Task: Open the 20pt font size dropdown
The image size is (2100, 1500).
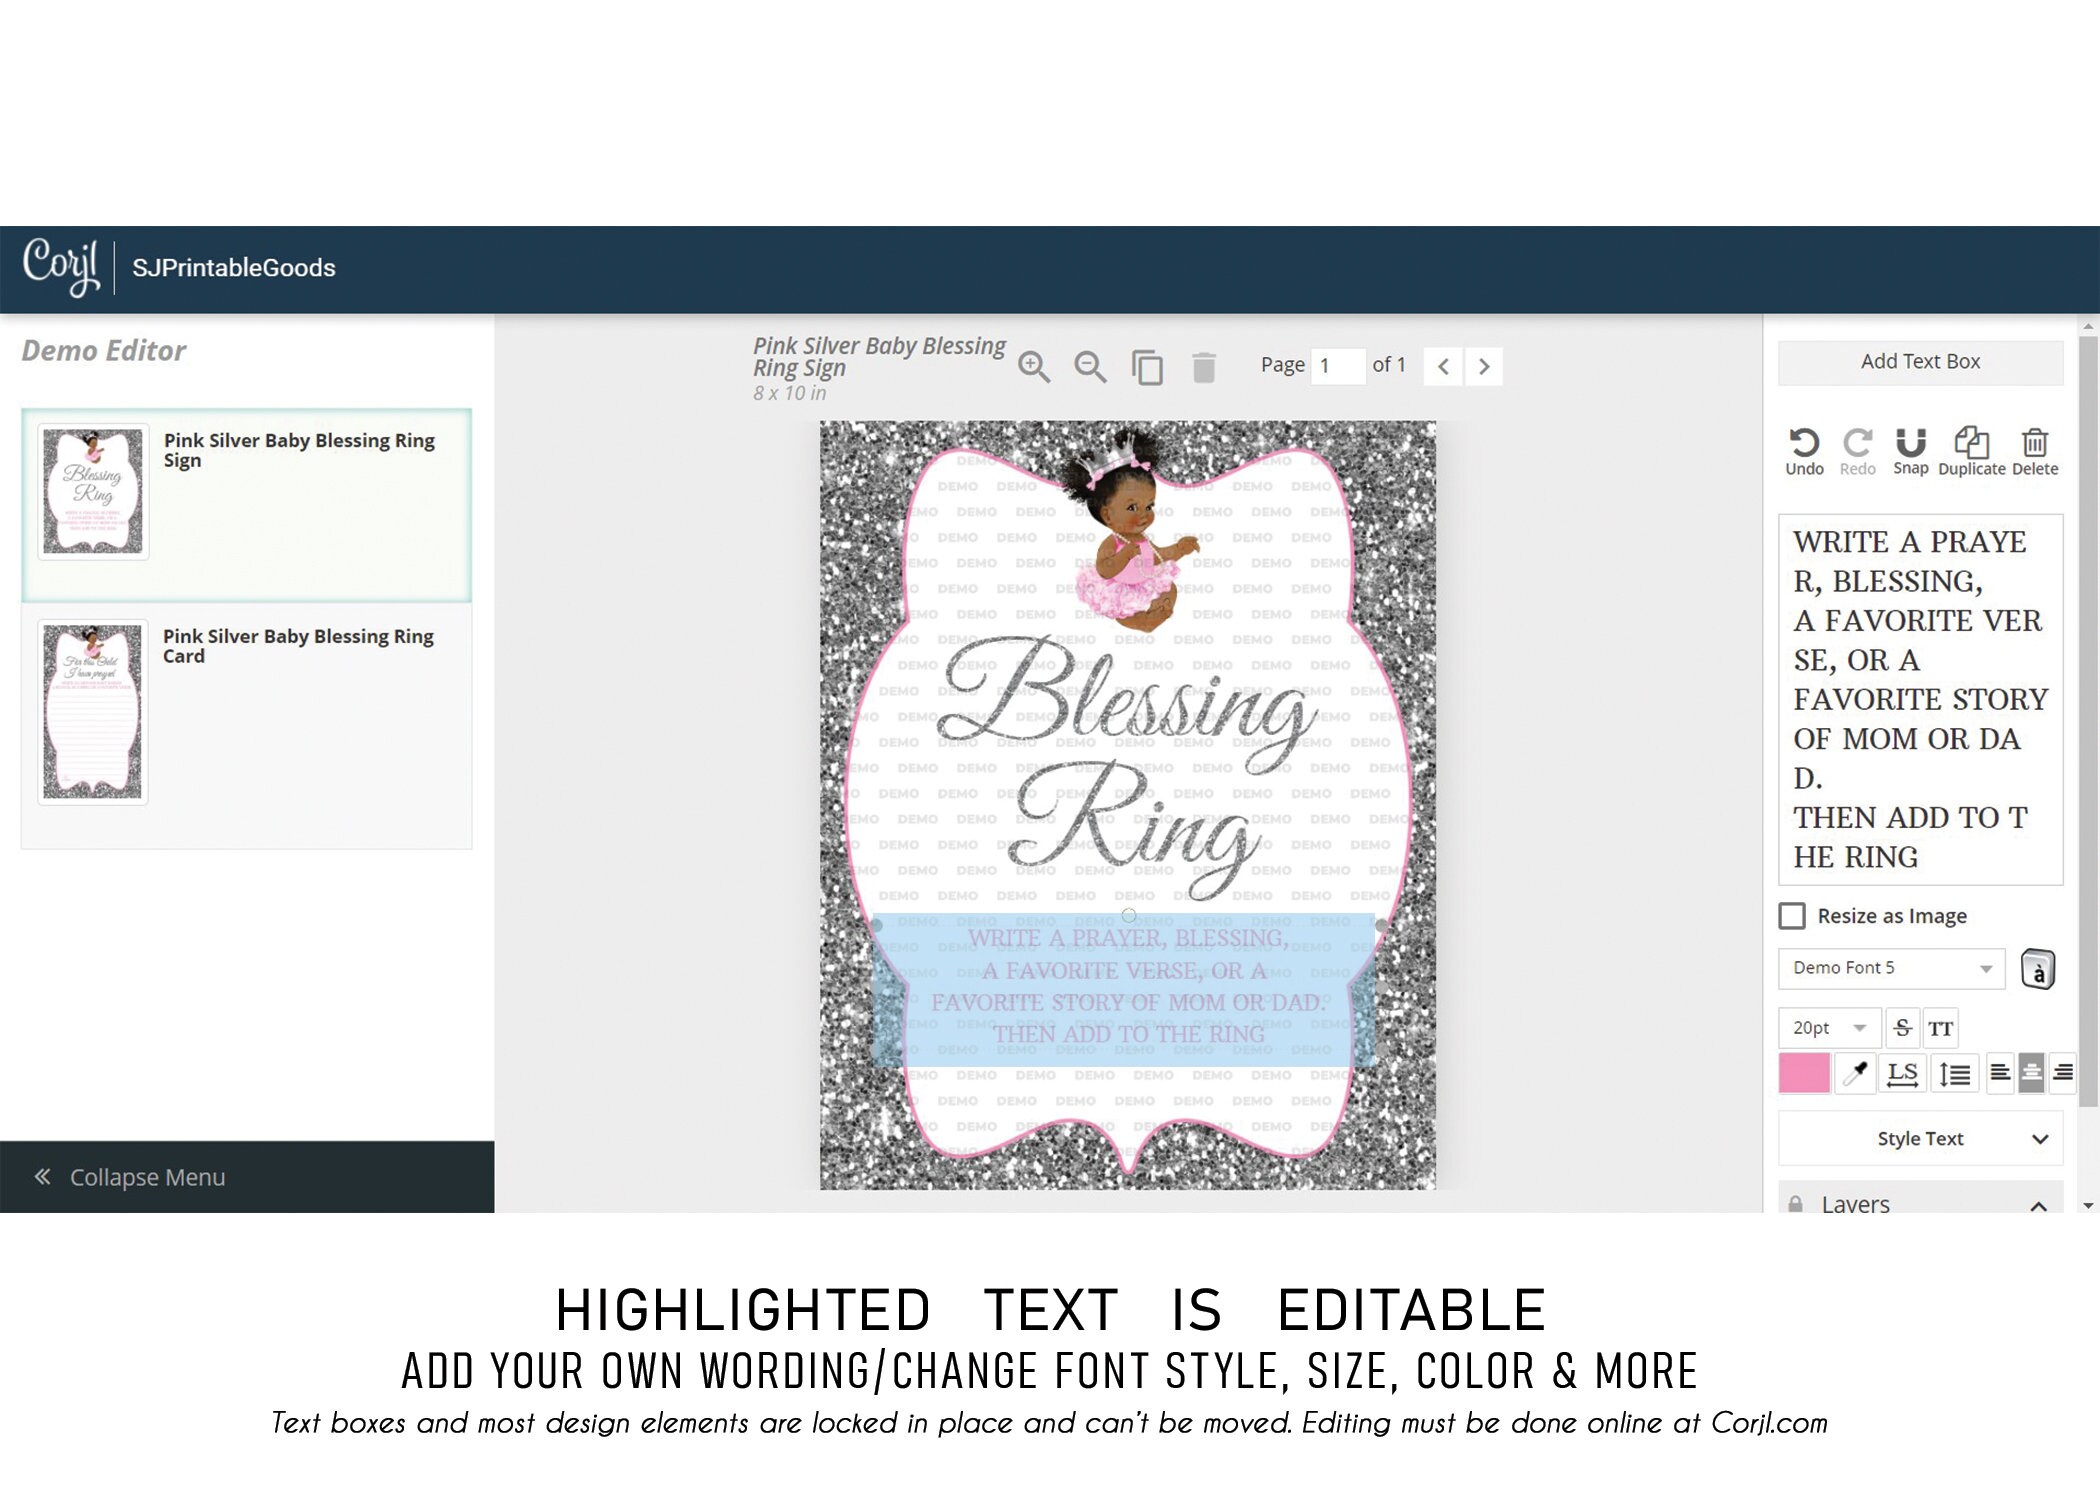Action: point(1828,1028)
